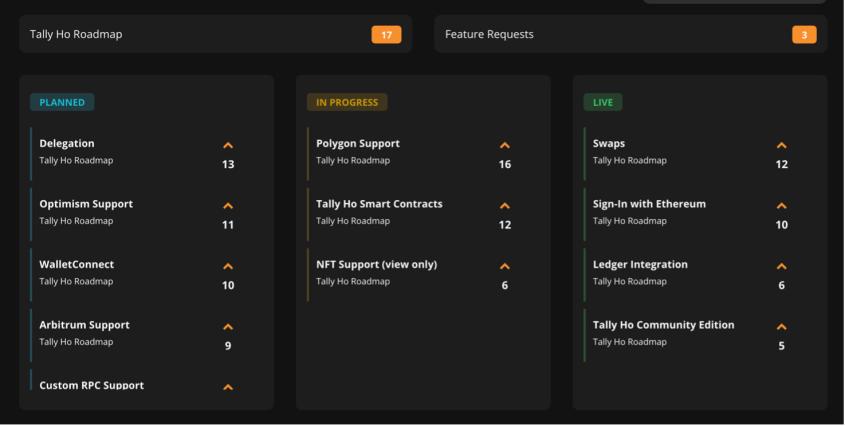Select the PLANNED status label
Screen dimensions: 845x427
pyautogui.click(x=62, y=102)
